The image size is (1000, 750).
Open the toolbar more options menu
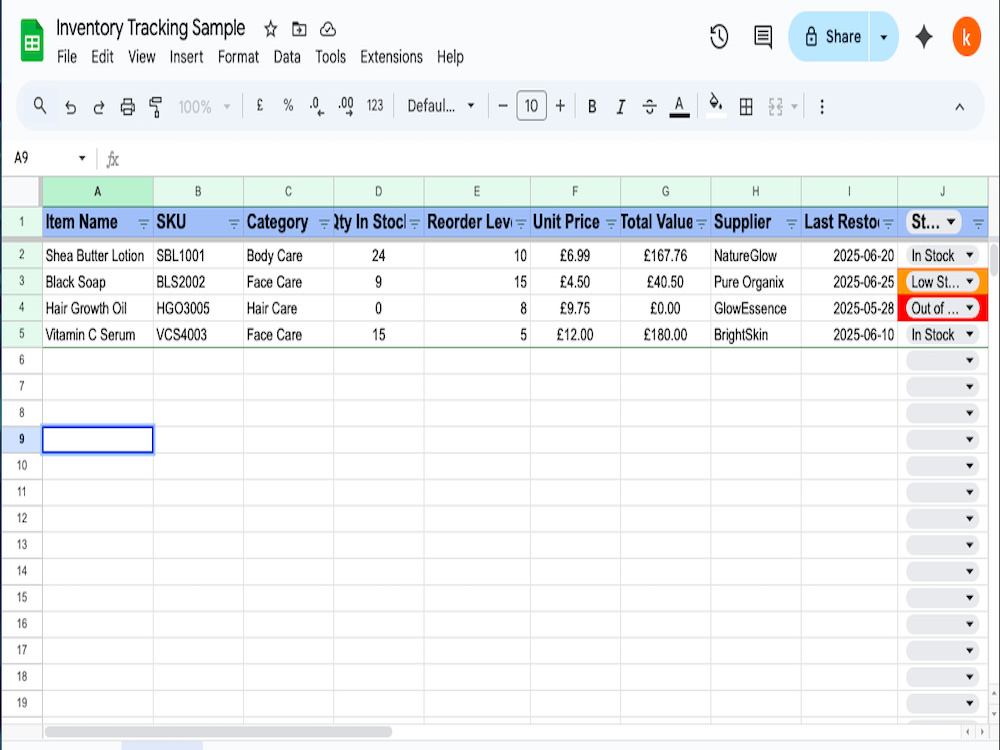point(821,107)
